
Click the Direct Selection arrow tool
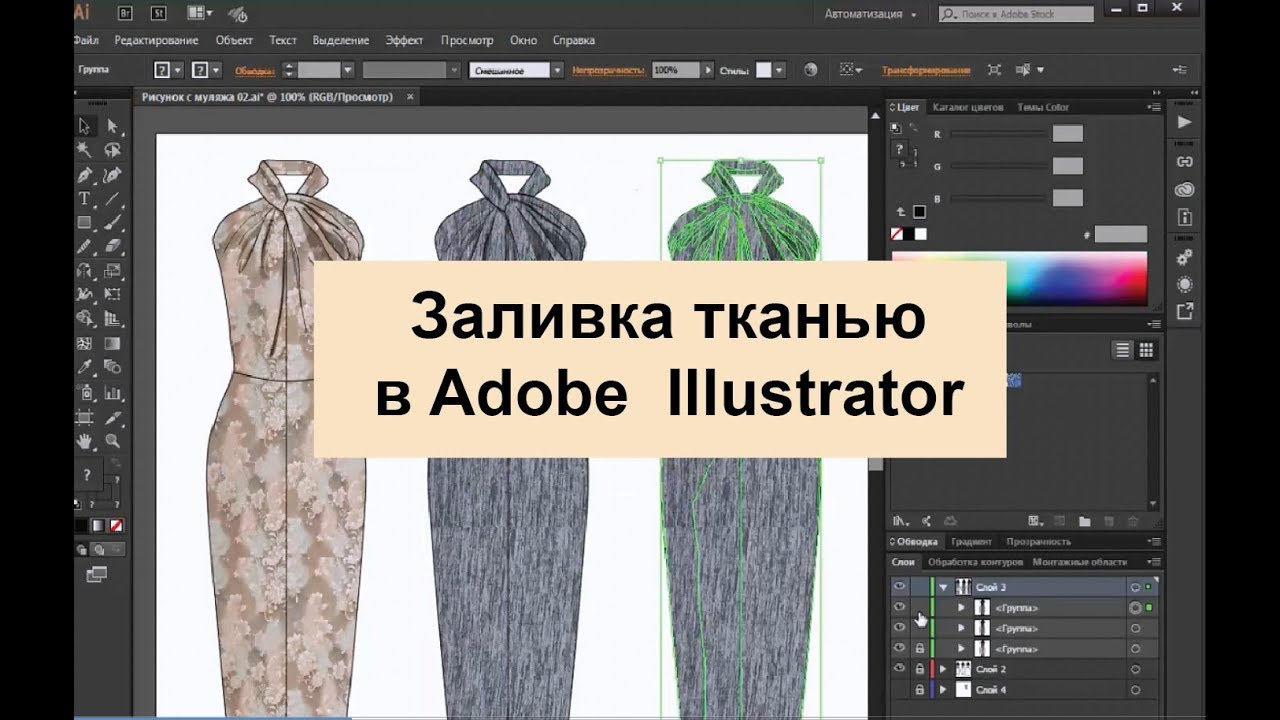pos(111,126)
